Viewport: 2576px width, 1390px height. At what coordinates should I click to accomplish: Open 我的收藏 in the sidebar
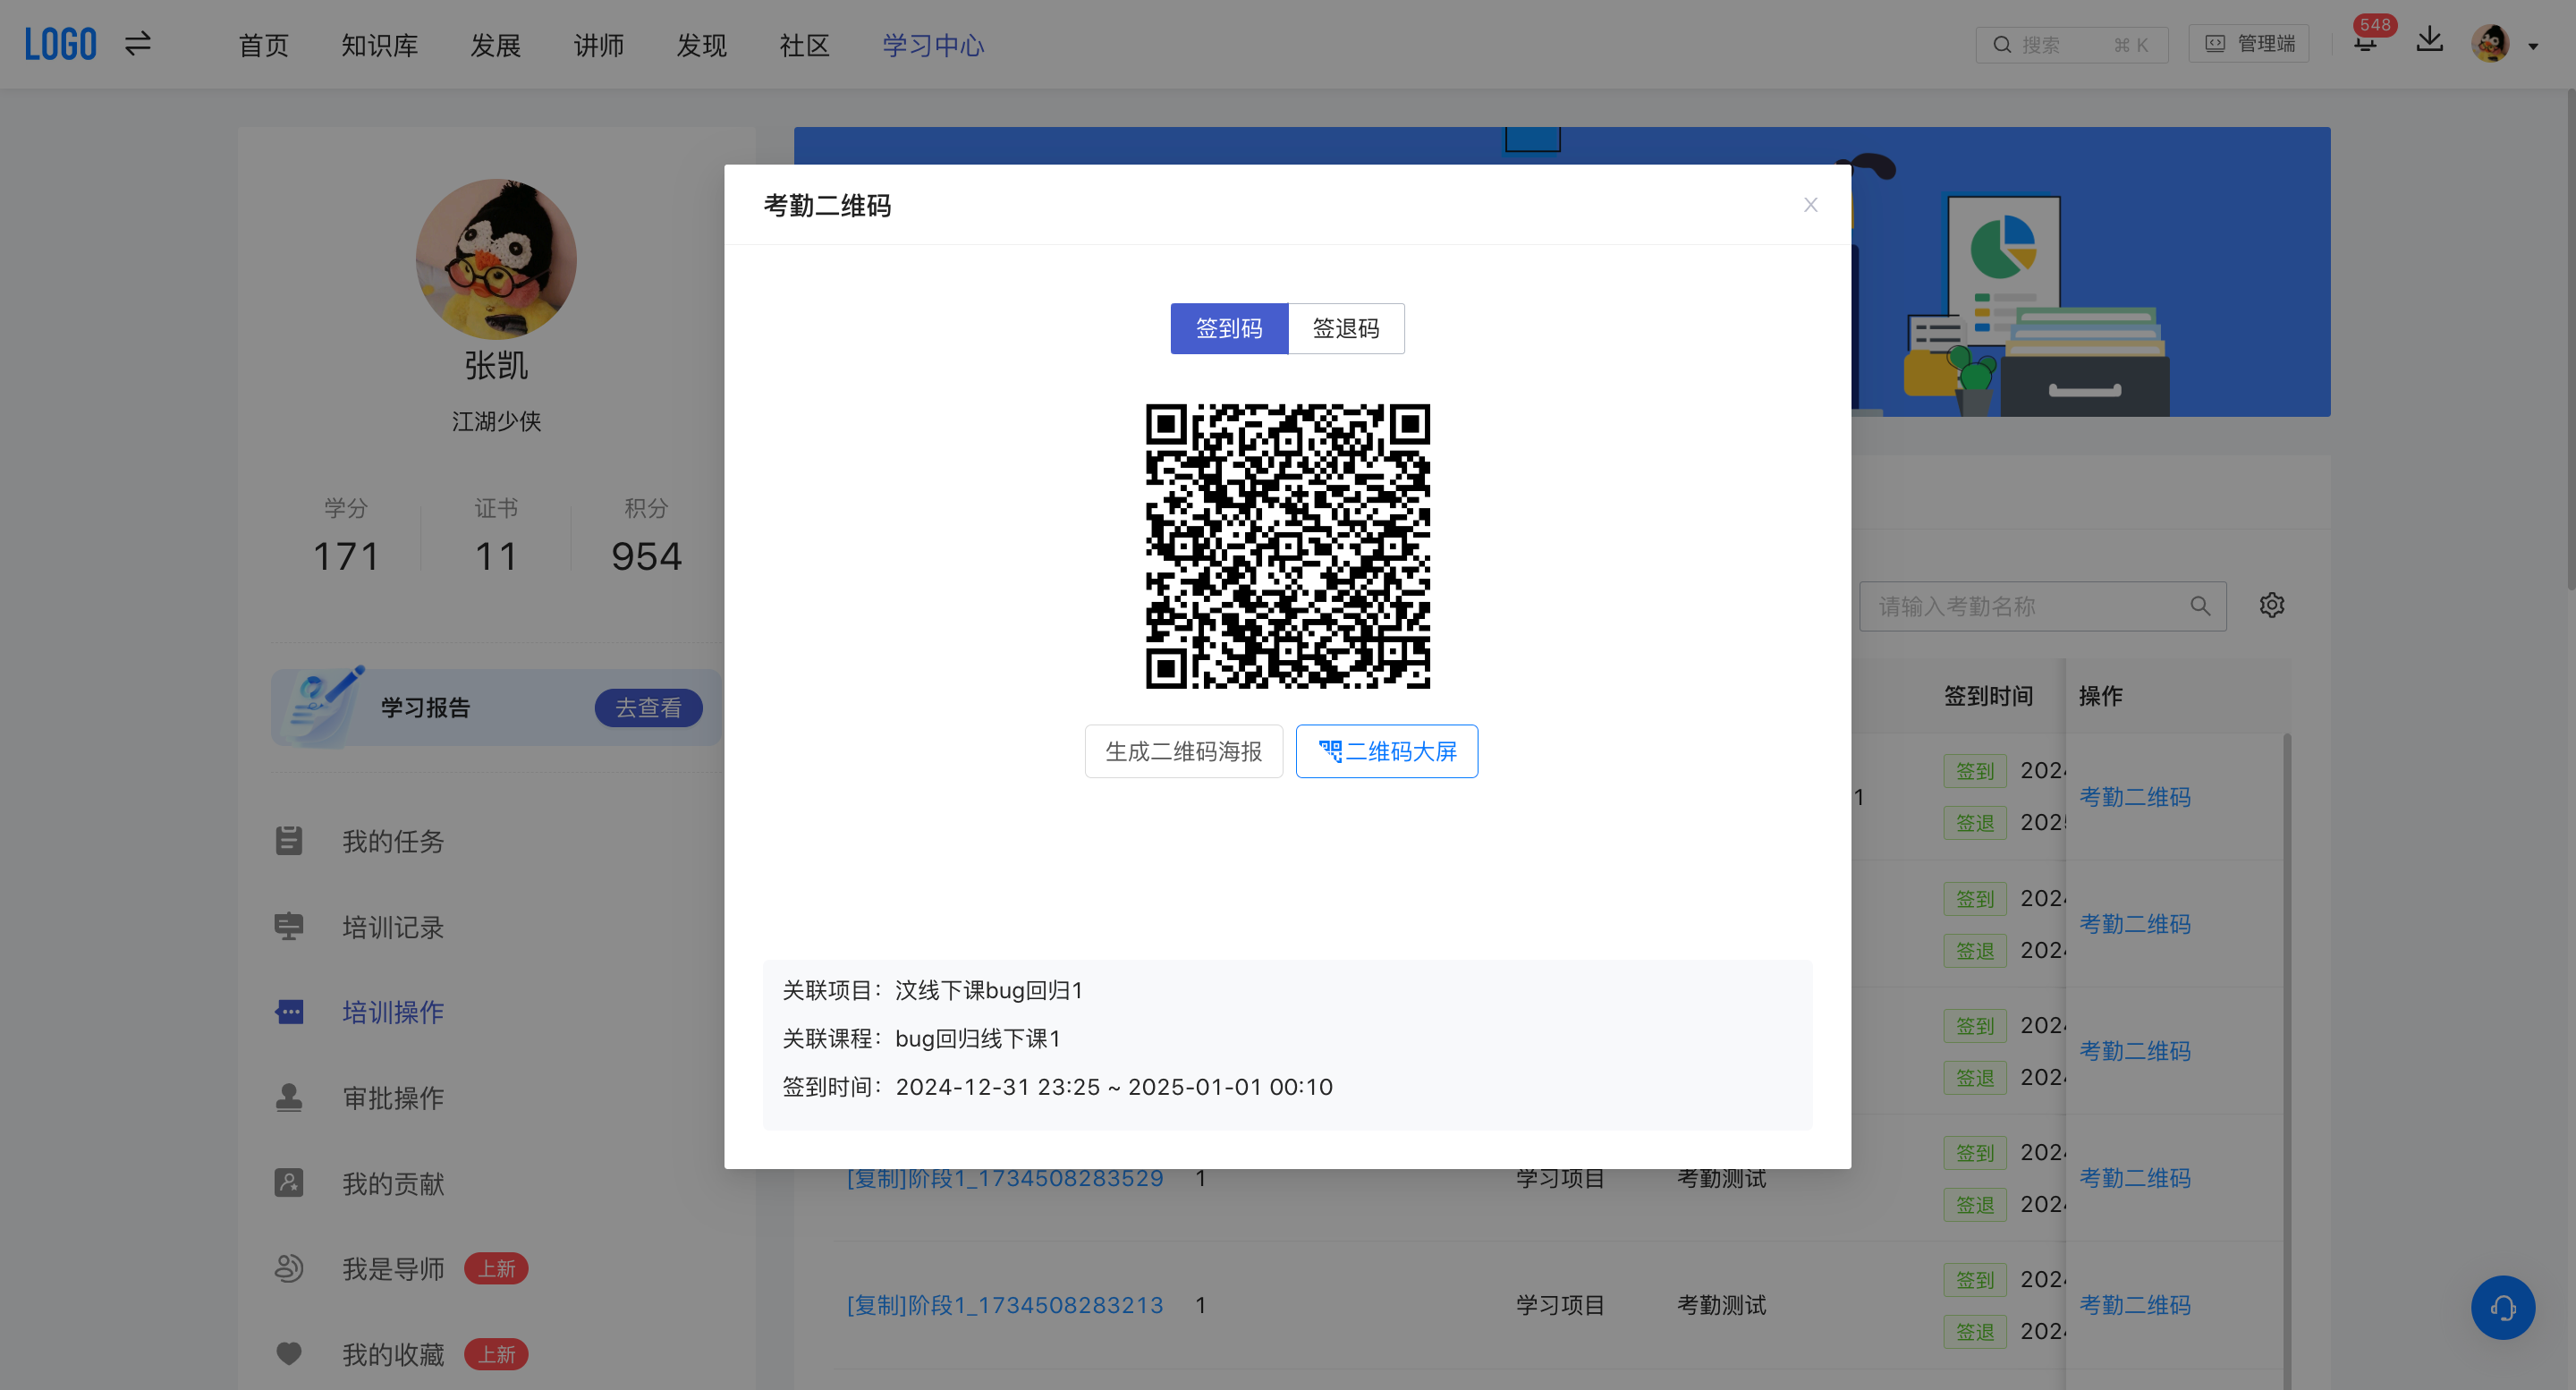(393, 1355)
